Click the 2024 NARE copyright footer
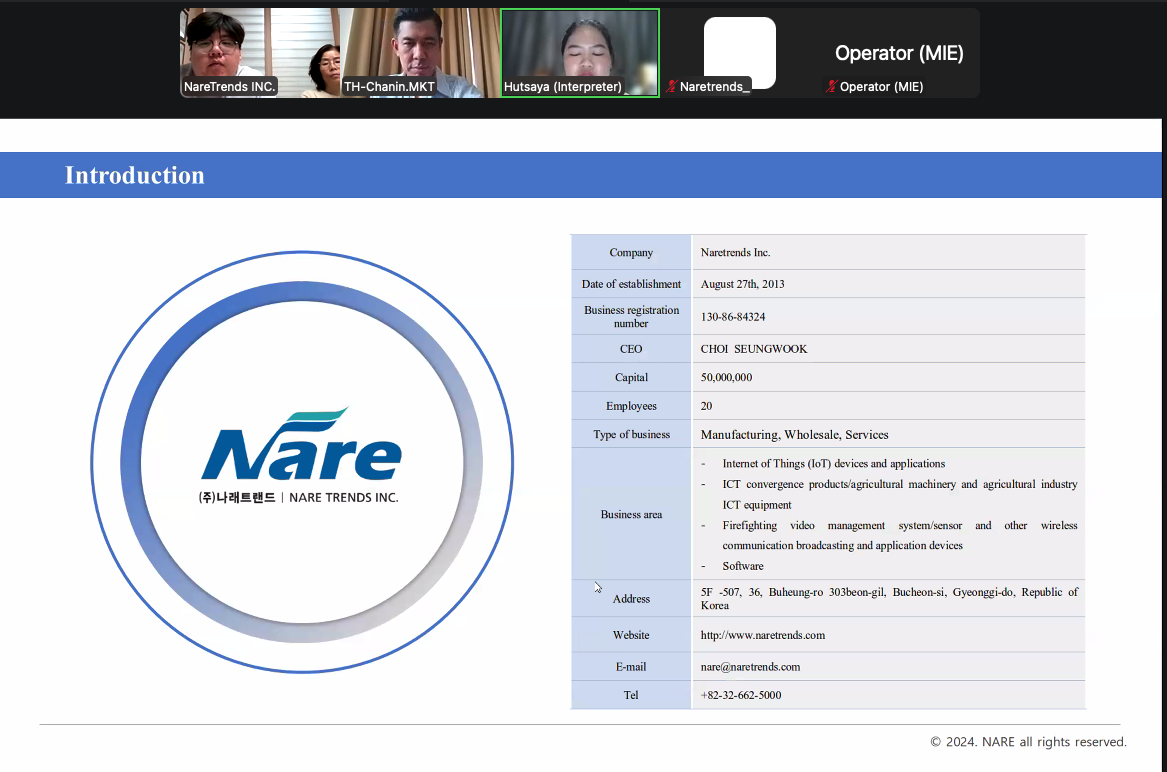The height and width of the screenshot is (772, 1167). point(1028,742)
